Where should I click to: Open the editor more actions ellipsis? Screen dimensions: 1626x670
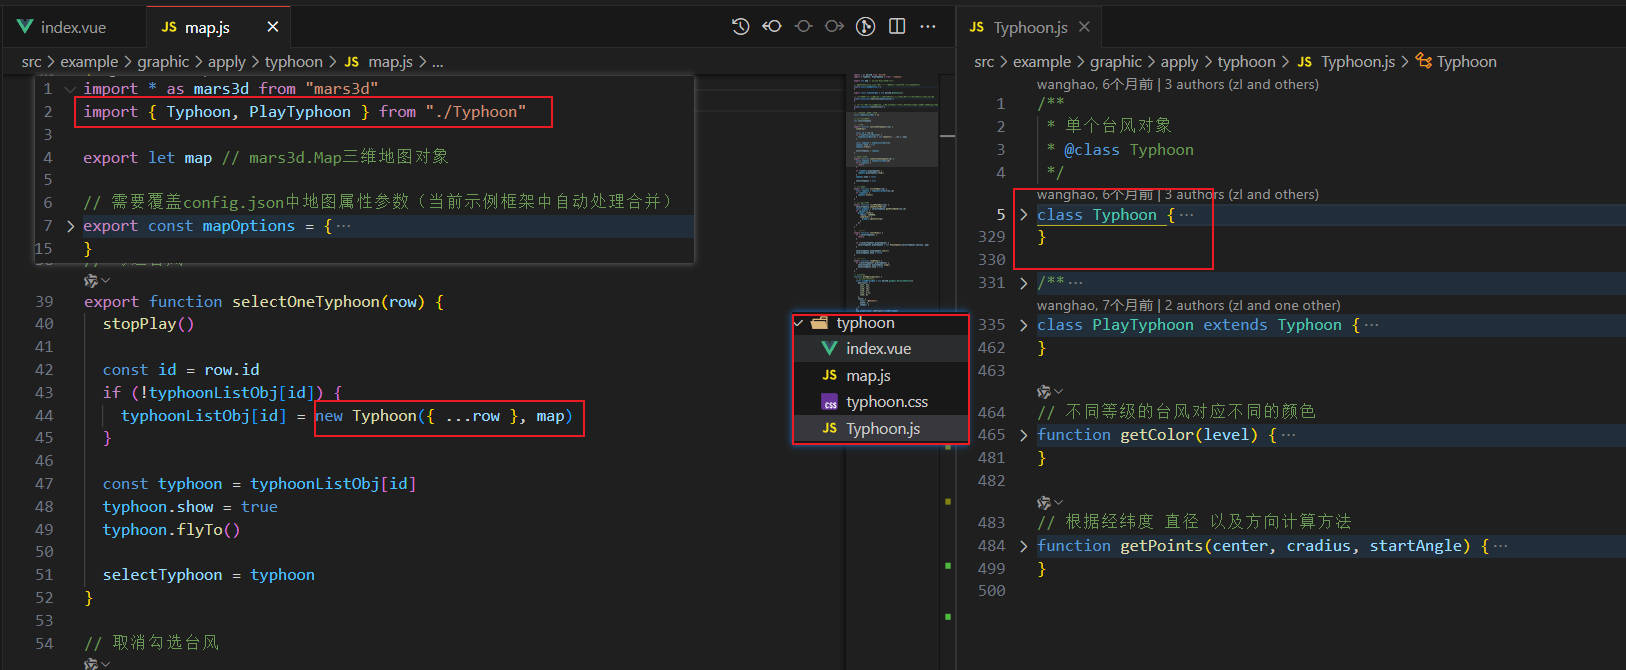coord(928,27)
